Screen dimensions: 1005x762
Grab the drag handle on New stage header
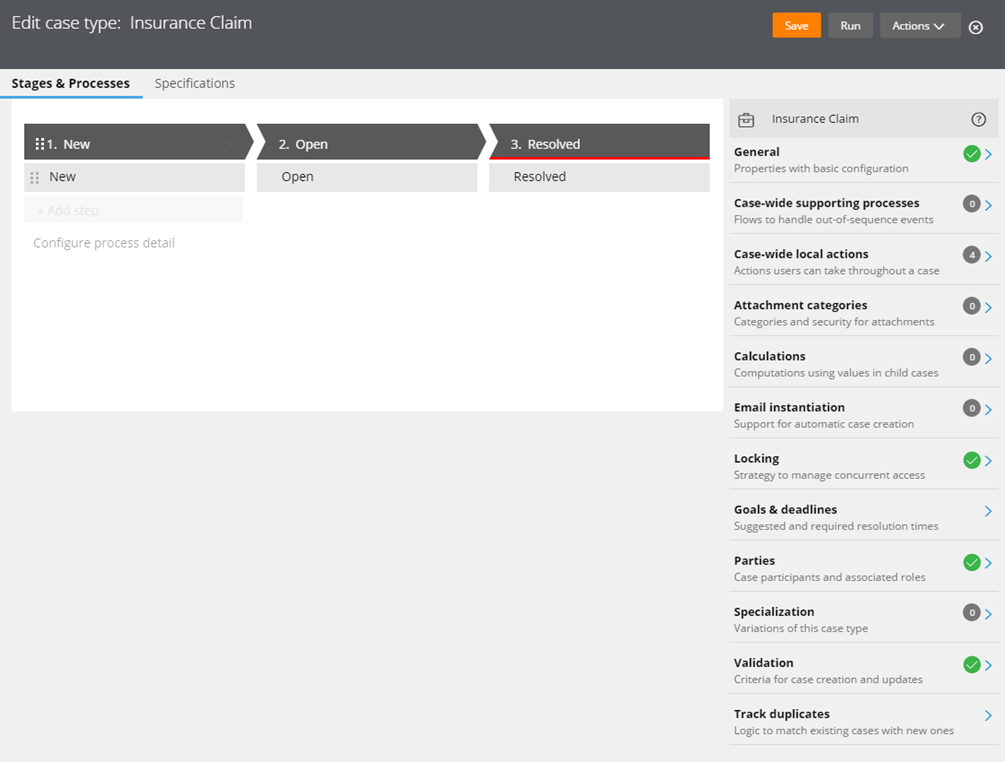point(40,144)
